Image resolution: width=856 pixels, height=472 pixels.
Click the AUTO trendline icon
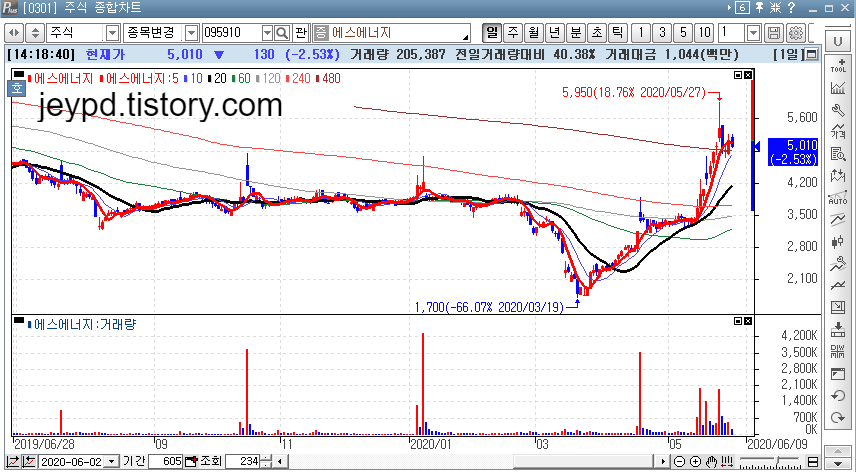pos(837,198)
